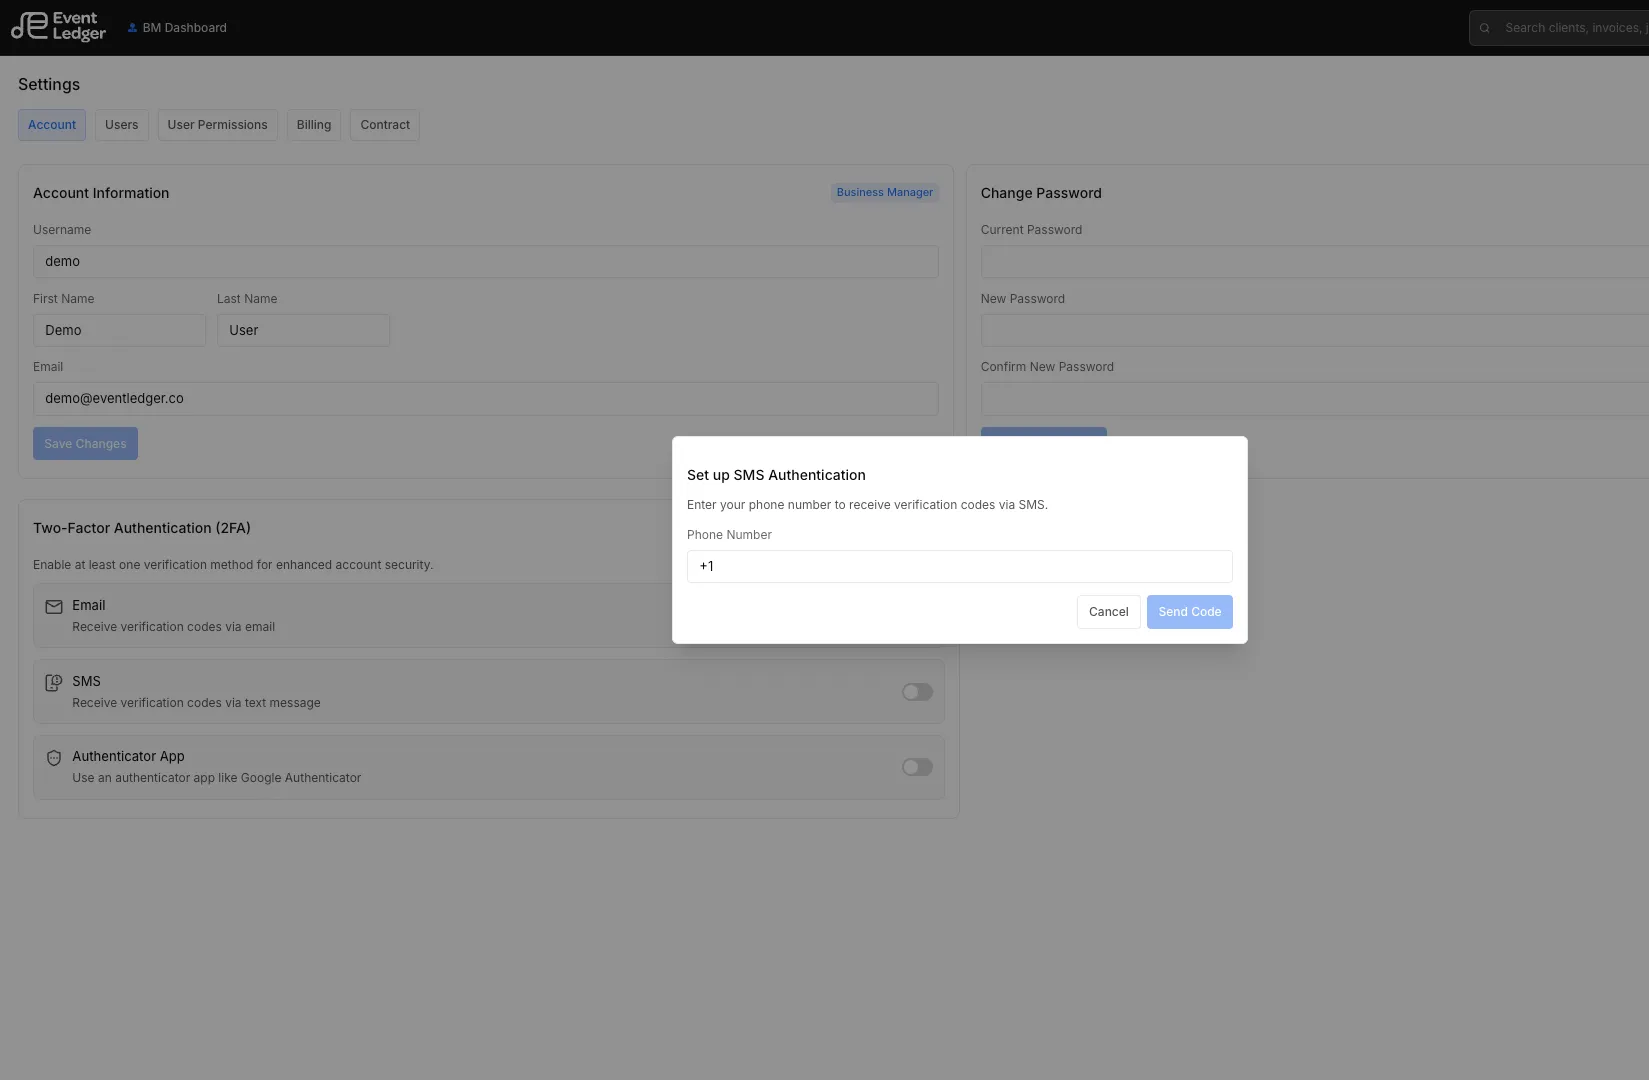Viewport: 1649px width, 1080px height.
Task: Click 'Receive verification codes via email' text
Action: point(173,627)
